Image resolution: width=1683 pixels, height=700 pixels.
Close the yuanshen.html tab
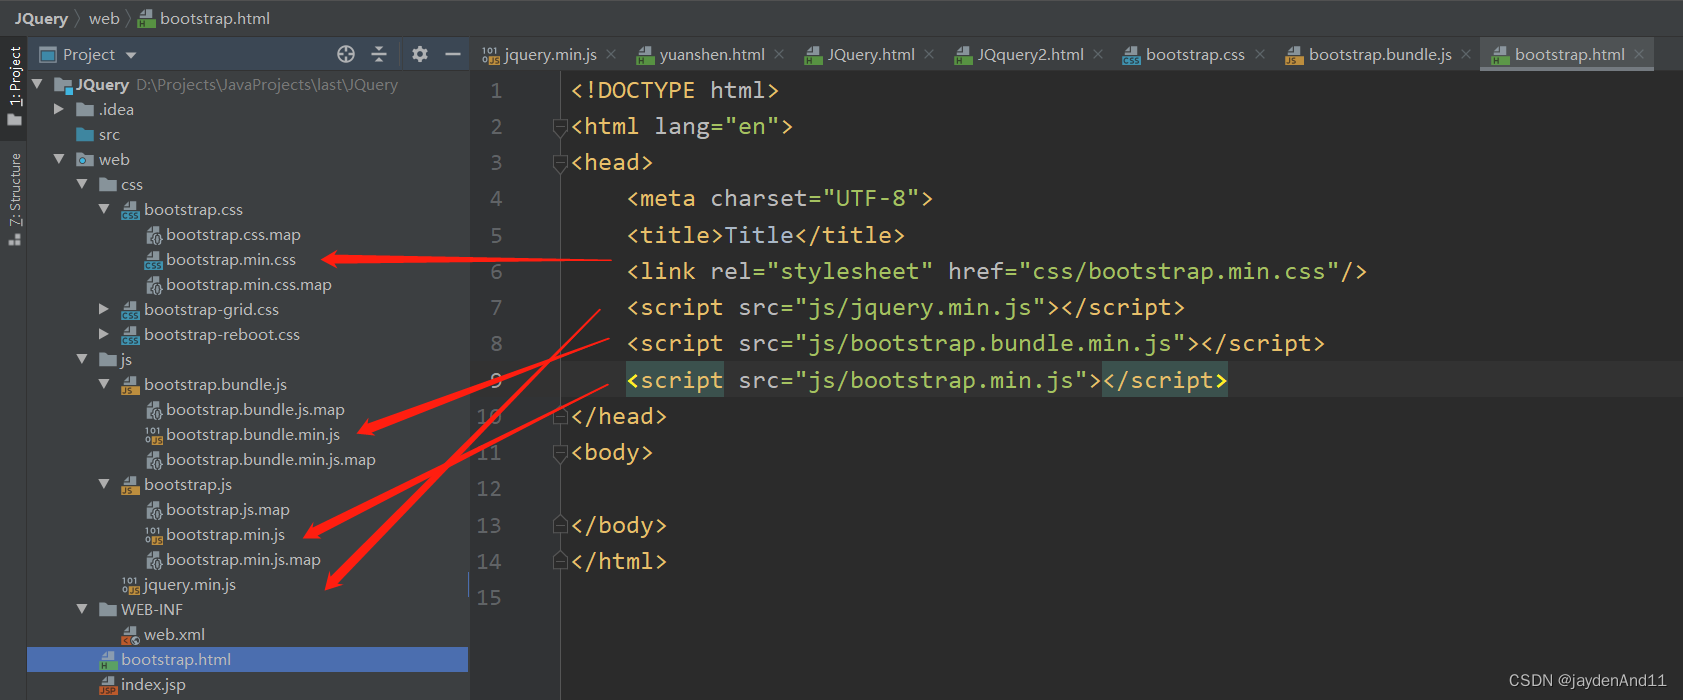(779, 54)
